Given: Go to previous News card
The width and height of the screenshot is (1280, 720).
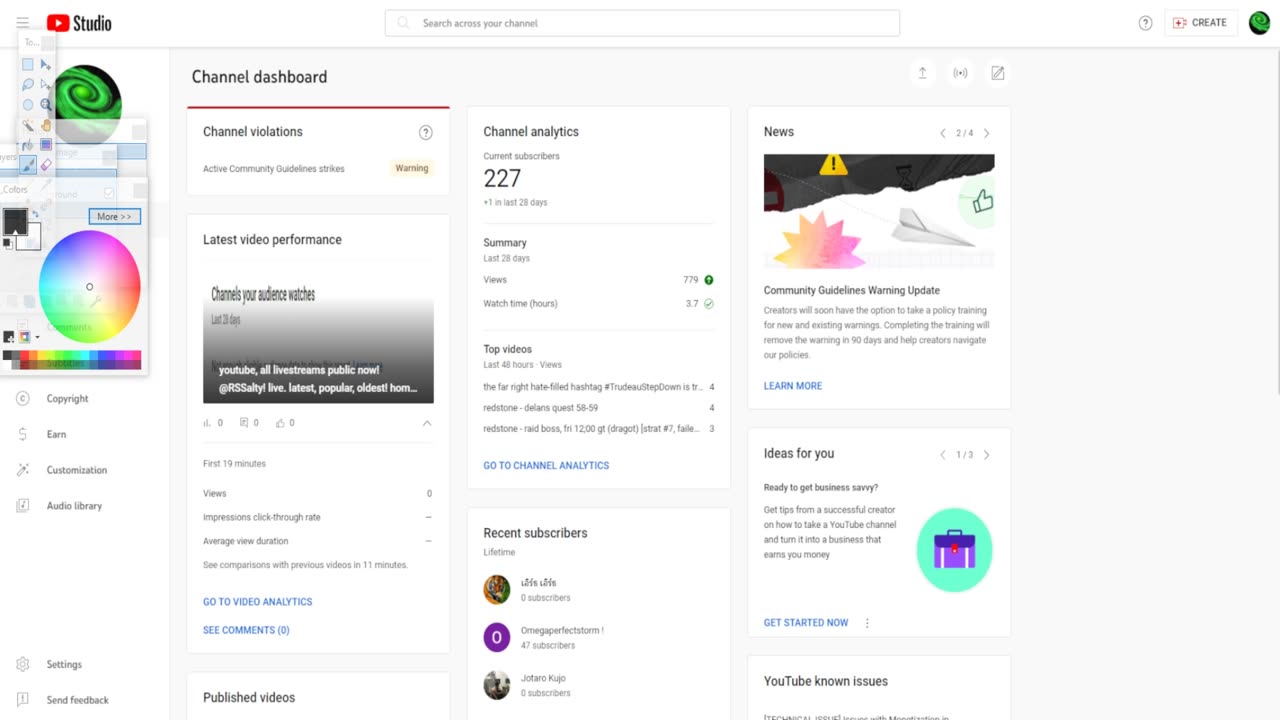Looking at the screenshot, I should click(x=942, y=133).
